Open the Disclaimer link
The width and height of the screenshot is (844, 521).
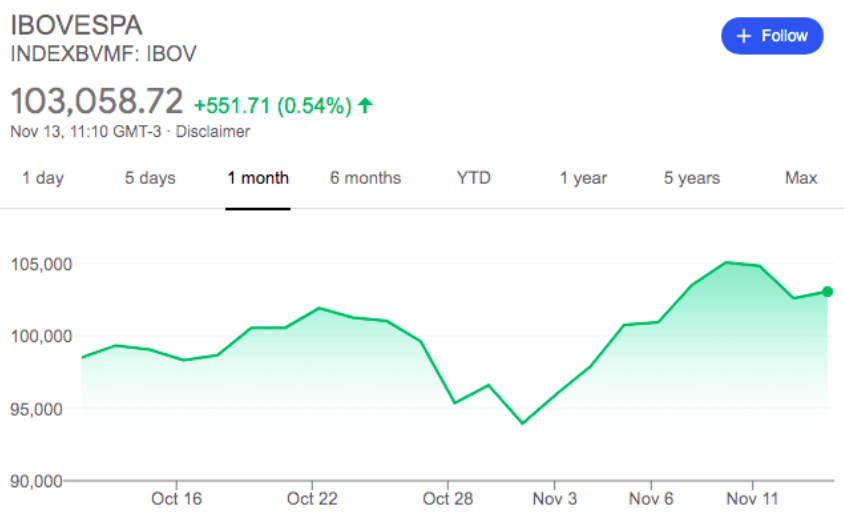click(x=213, y=131)
